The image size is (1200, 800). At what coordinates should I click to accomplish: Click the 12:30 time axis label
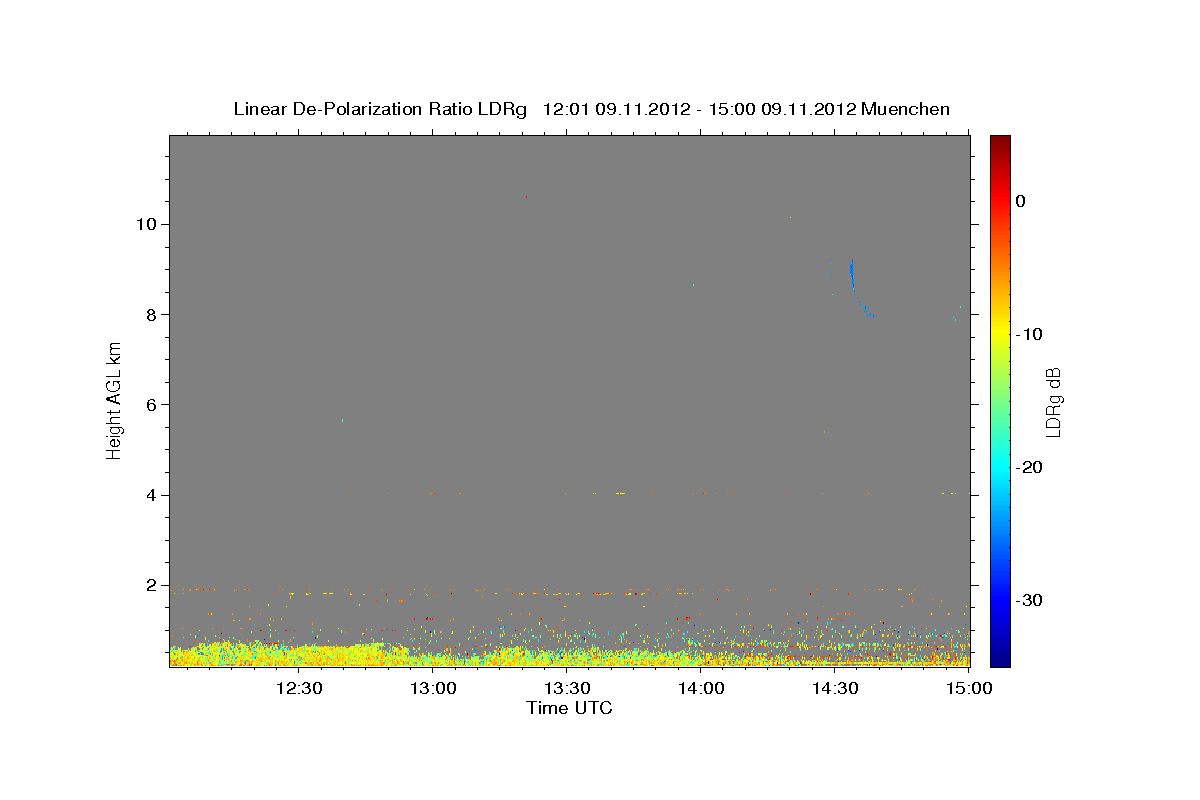(x=299, y=688)
